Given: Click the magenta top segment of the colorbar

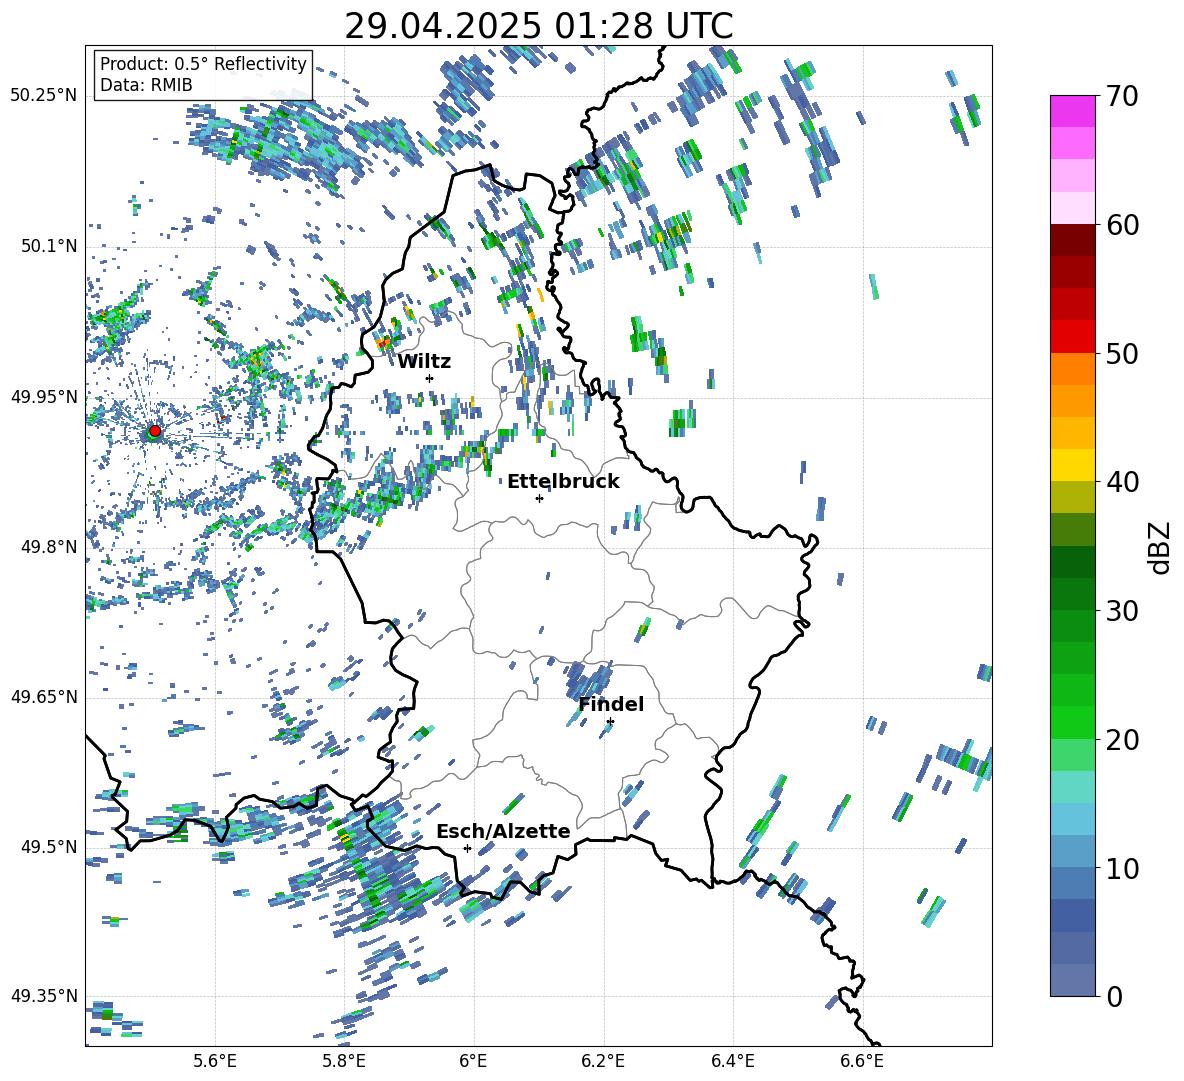Looking at the screenshot, I should [1072, 111].
